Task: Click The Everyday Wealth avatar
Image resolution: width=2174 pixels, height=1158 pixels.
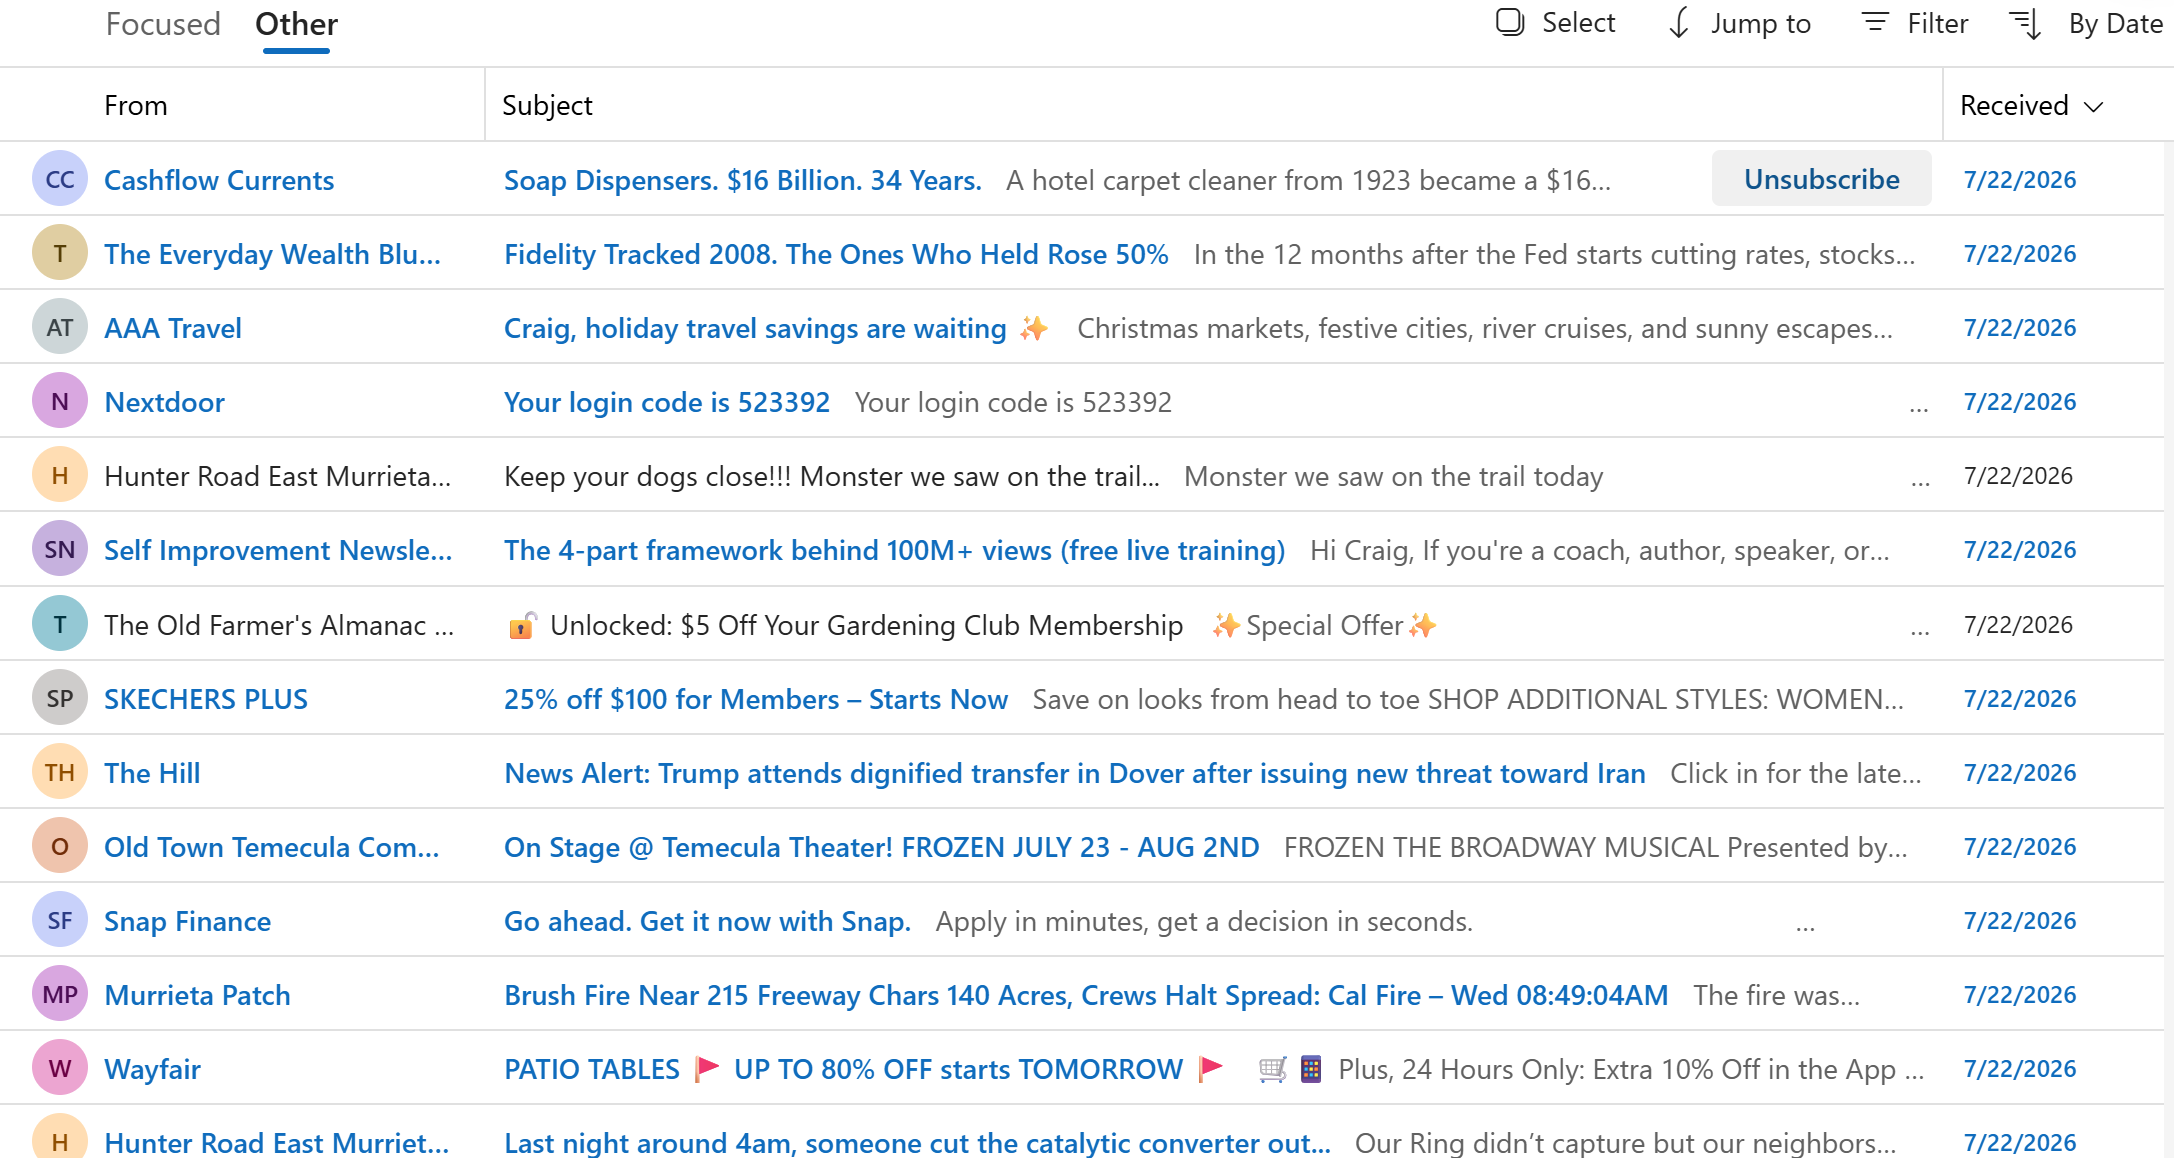Action: [x=60, y=254]
